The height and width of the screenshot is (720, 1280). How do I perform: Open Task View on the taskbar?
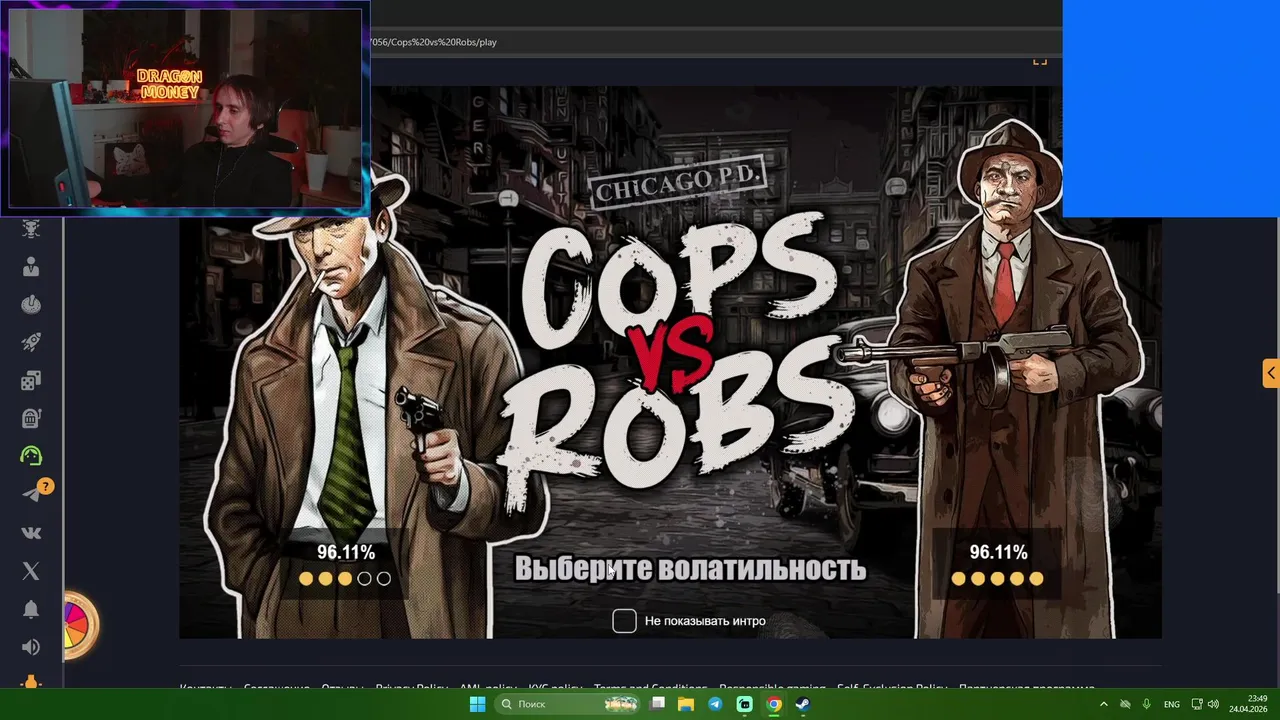click(x=657, y=704)
